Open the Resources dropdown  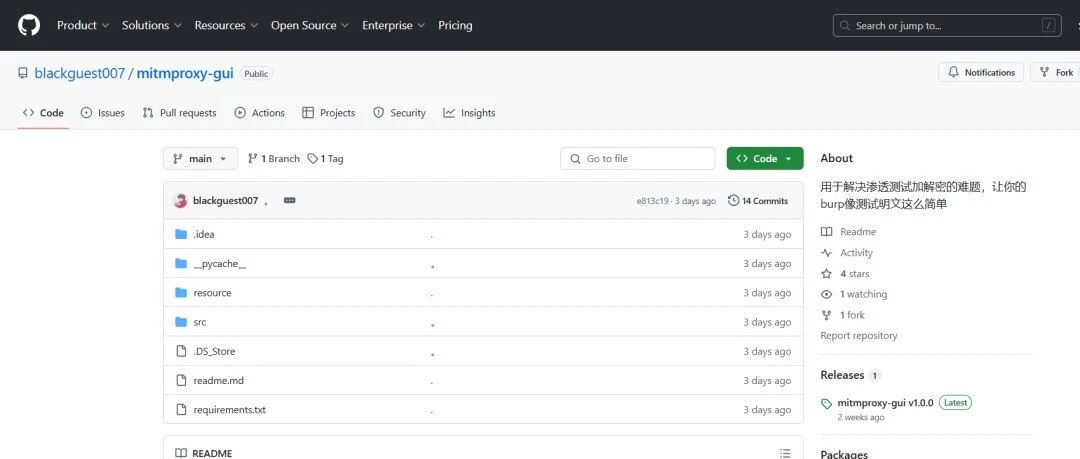click(x=226, y=26)
